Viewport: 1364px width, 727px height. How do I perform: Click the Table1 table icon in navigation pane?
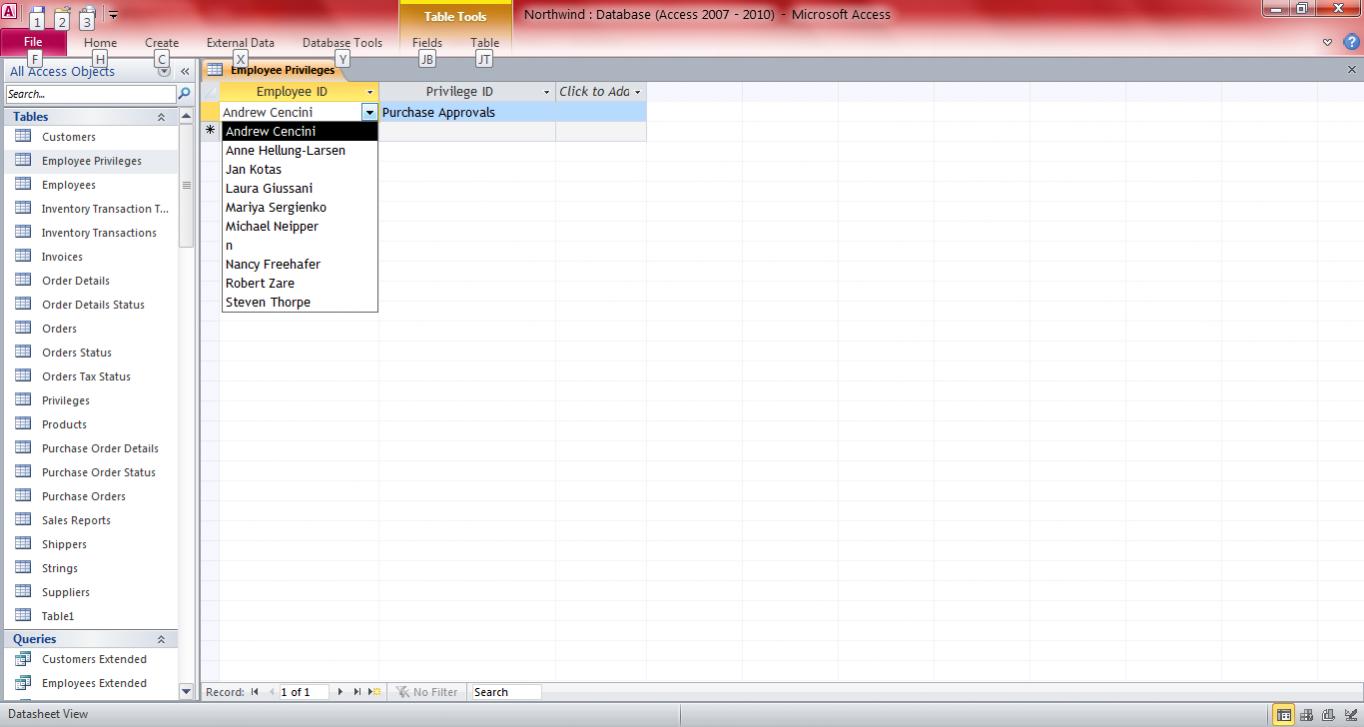point(23,616)
